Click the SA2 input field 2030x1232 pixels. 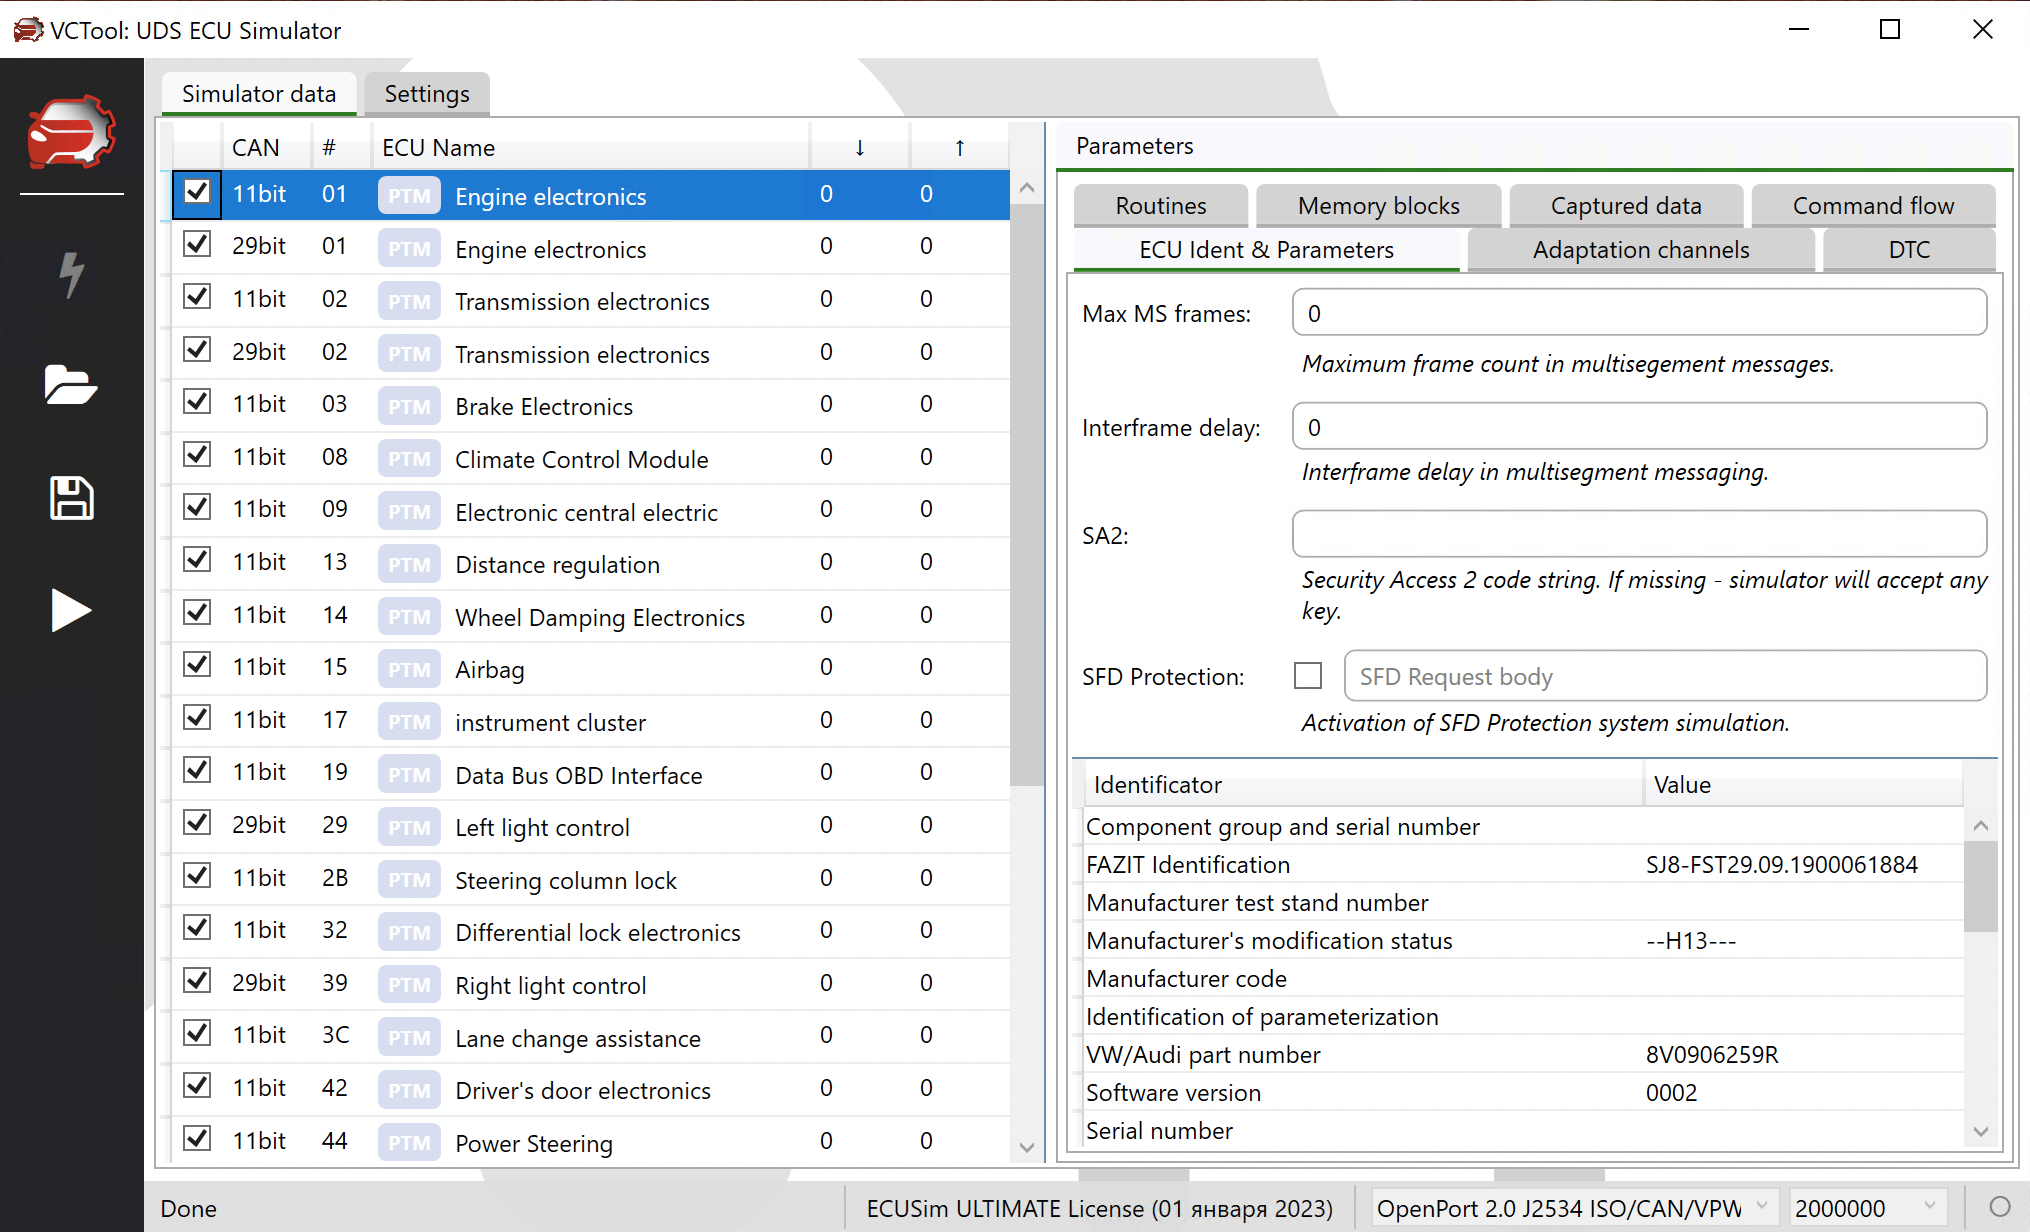click(1638, 534)
